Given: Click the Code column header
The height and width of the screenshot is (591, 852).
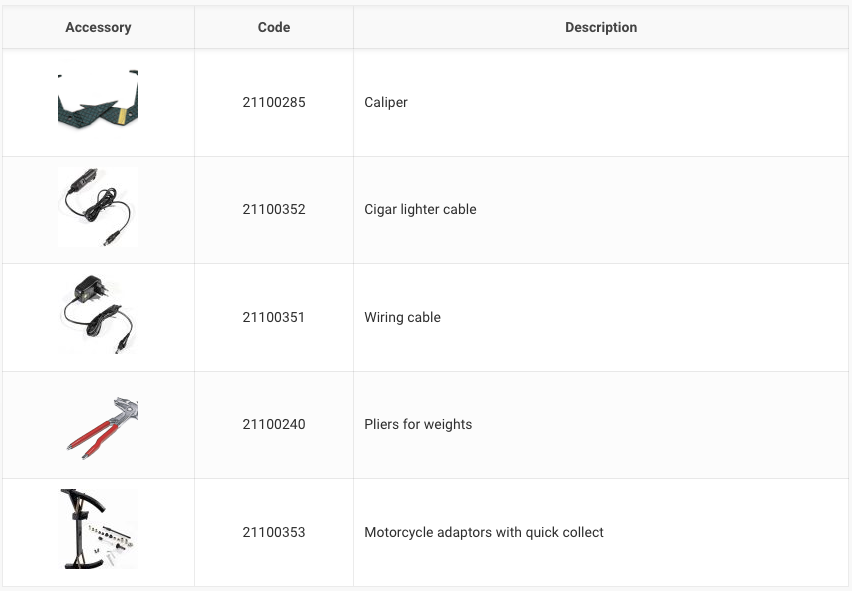Looking at the screenshot, I should pos(273,27).
